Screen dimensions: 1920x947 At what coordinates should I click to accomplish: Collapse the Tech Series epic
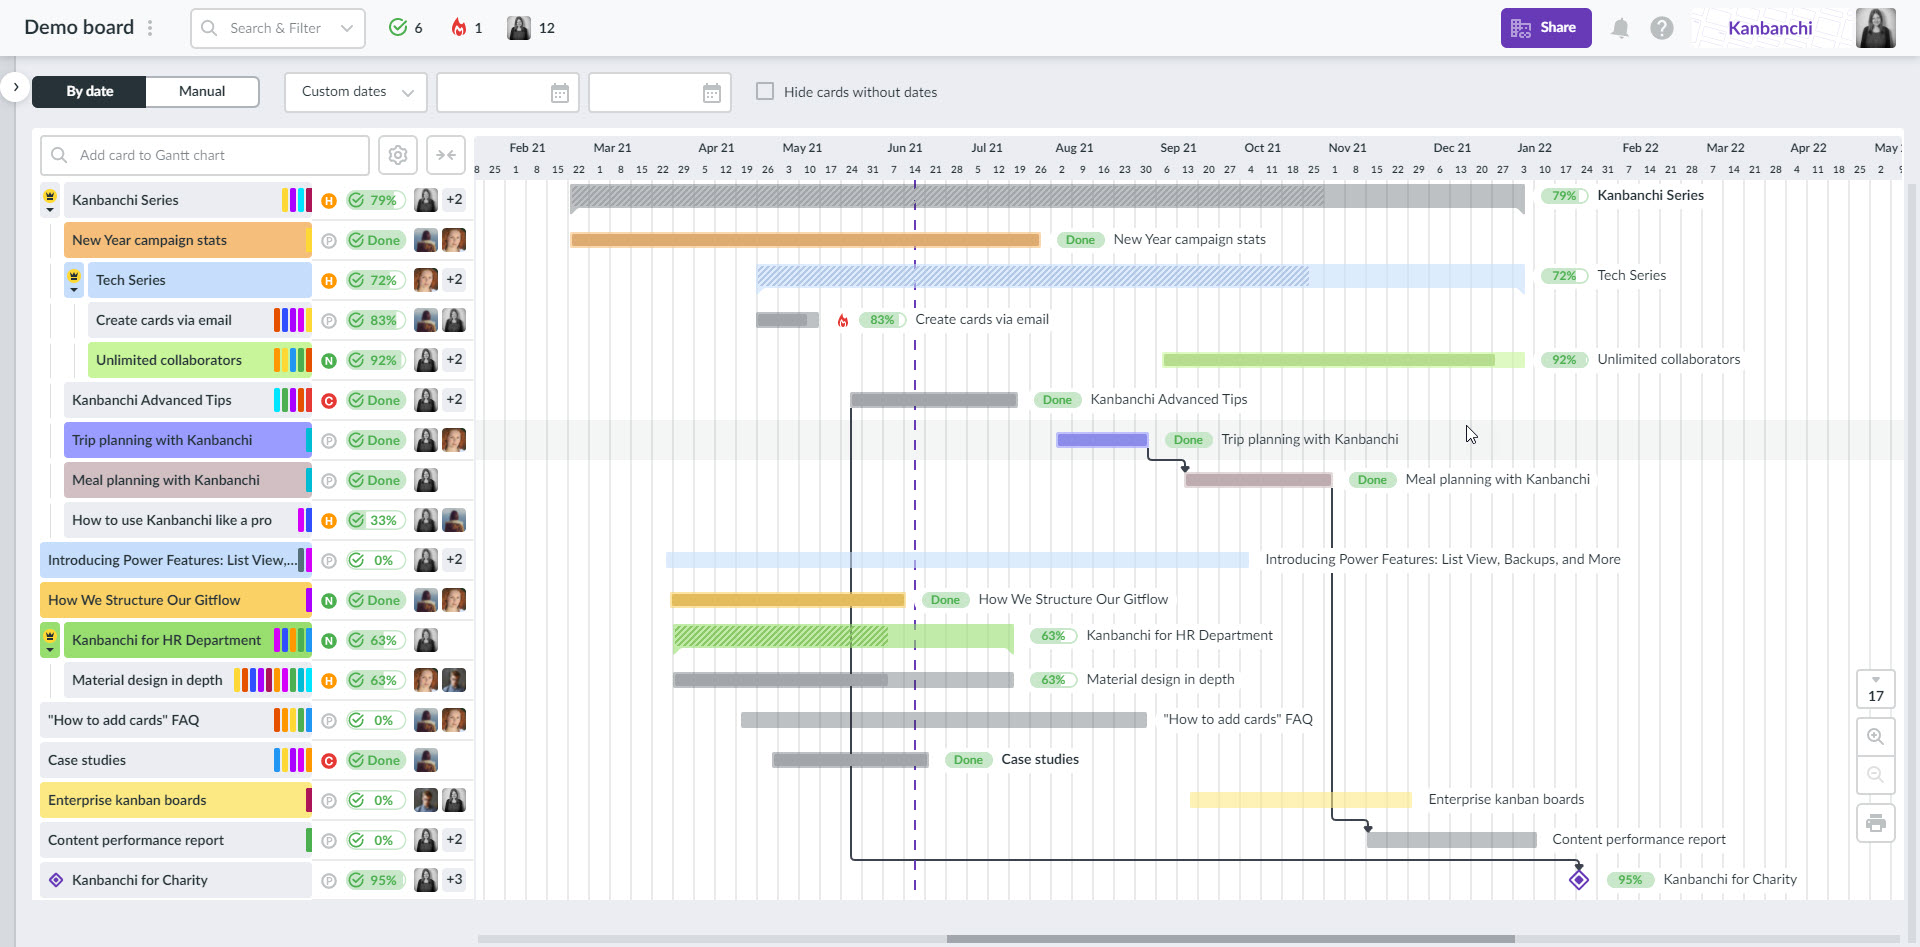(74, 280)
